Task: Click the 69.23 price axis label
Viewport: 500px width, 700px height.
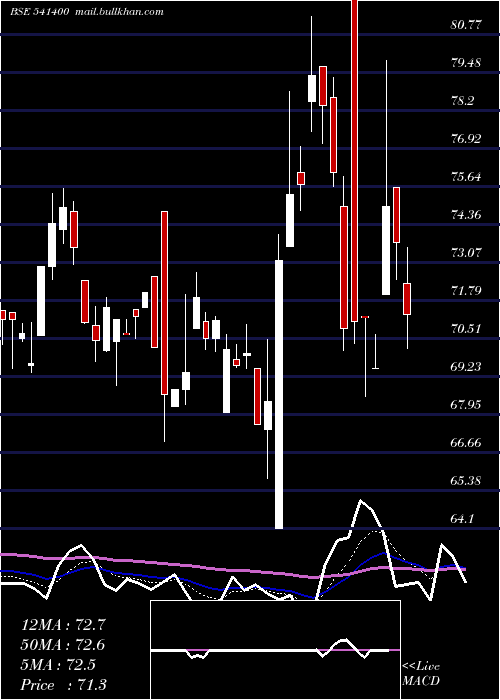Action: 466,367
